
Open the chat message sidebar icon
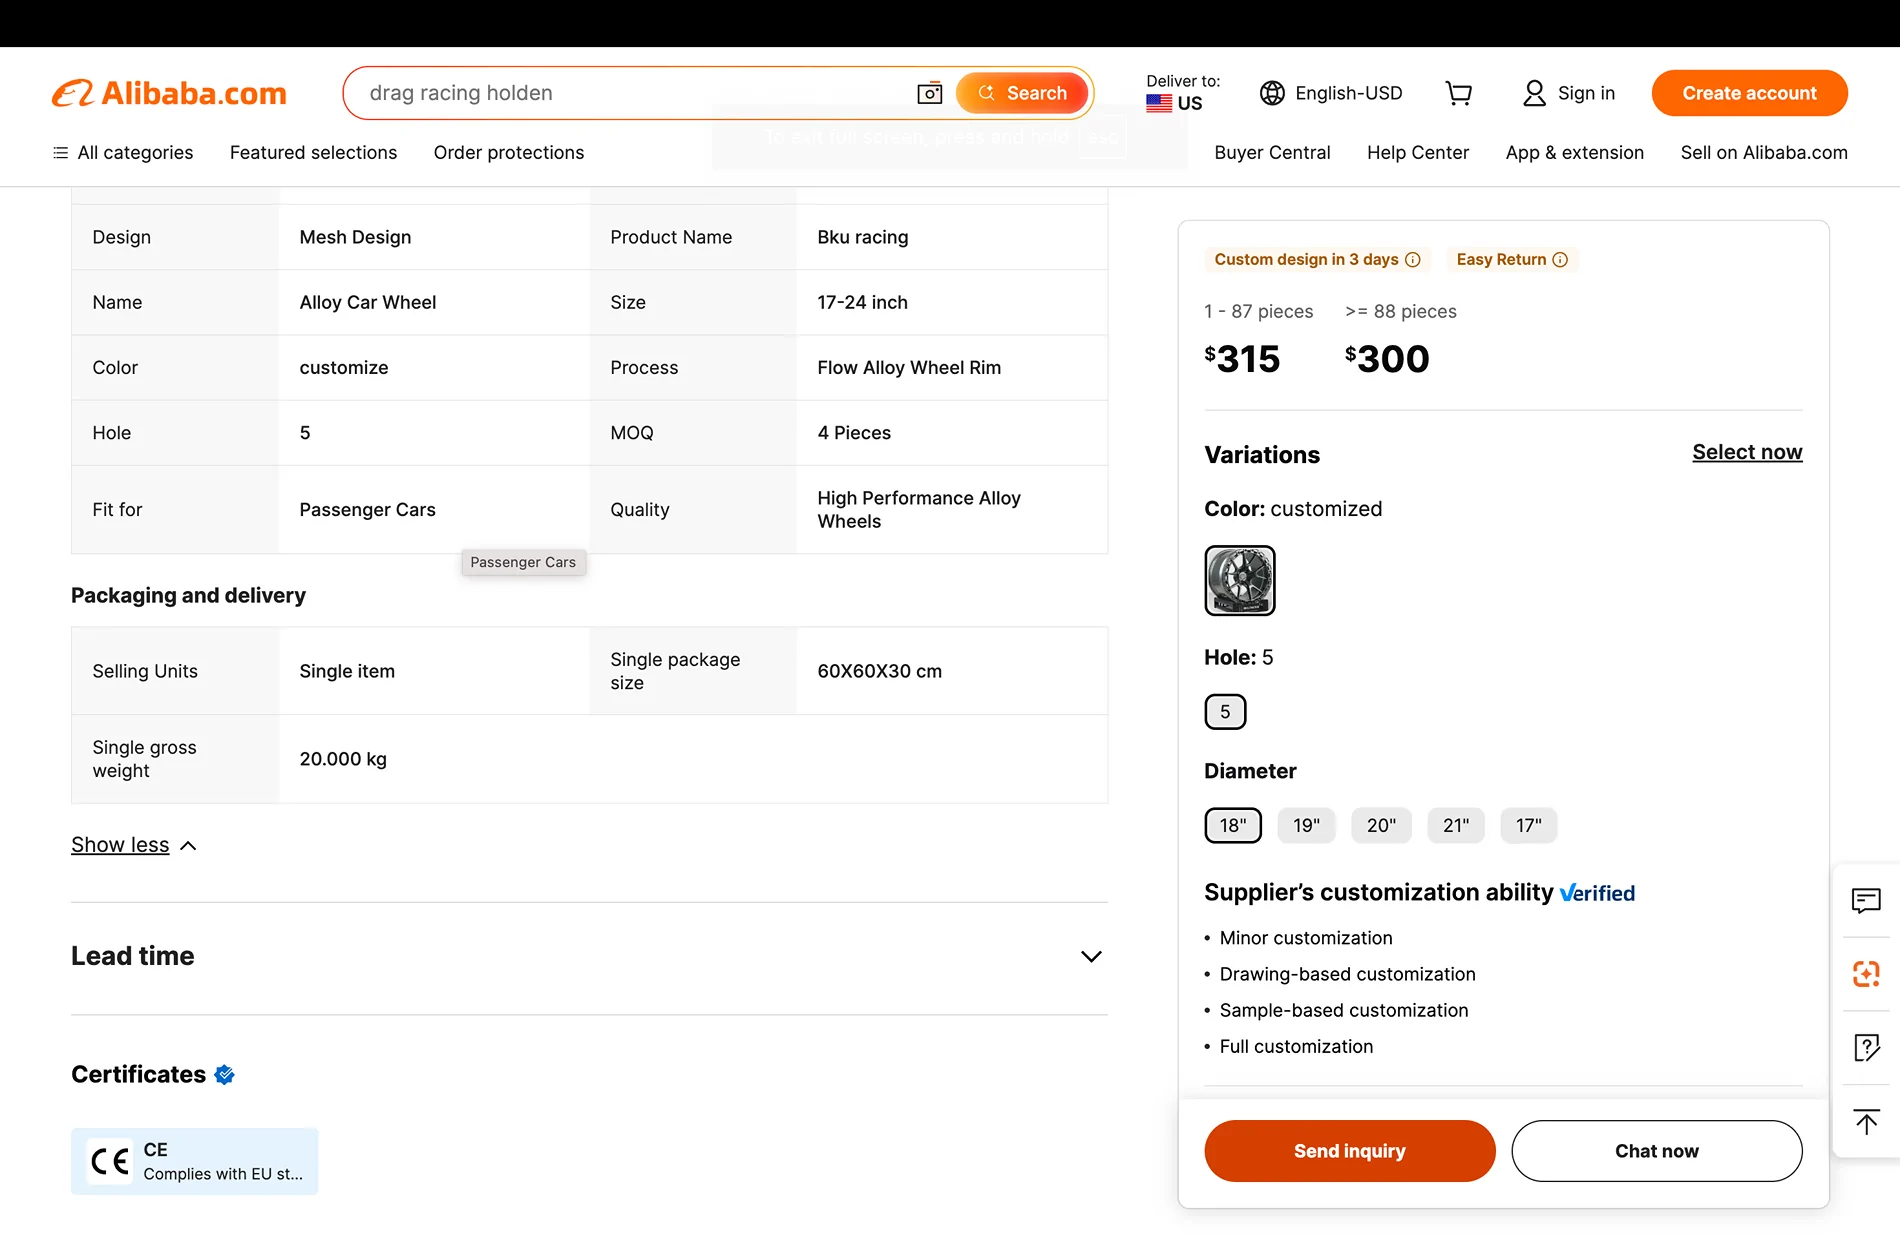point(1866,901)
